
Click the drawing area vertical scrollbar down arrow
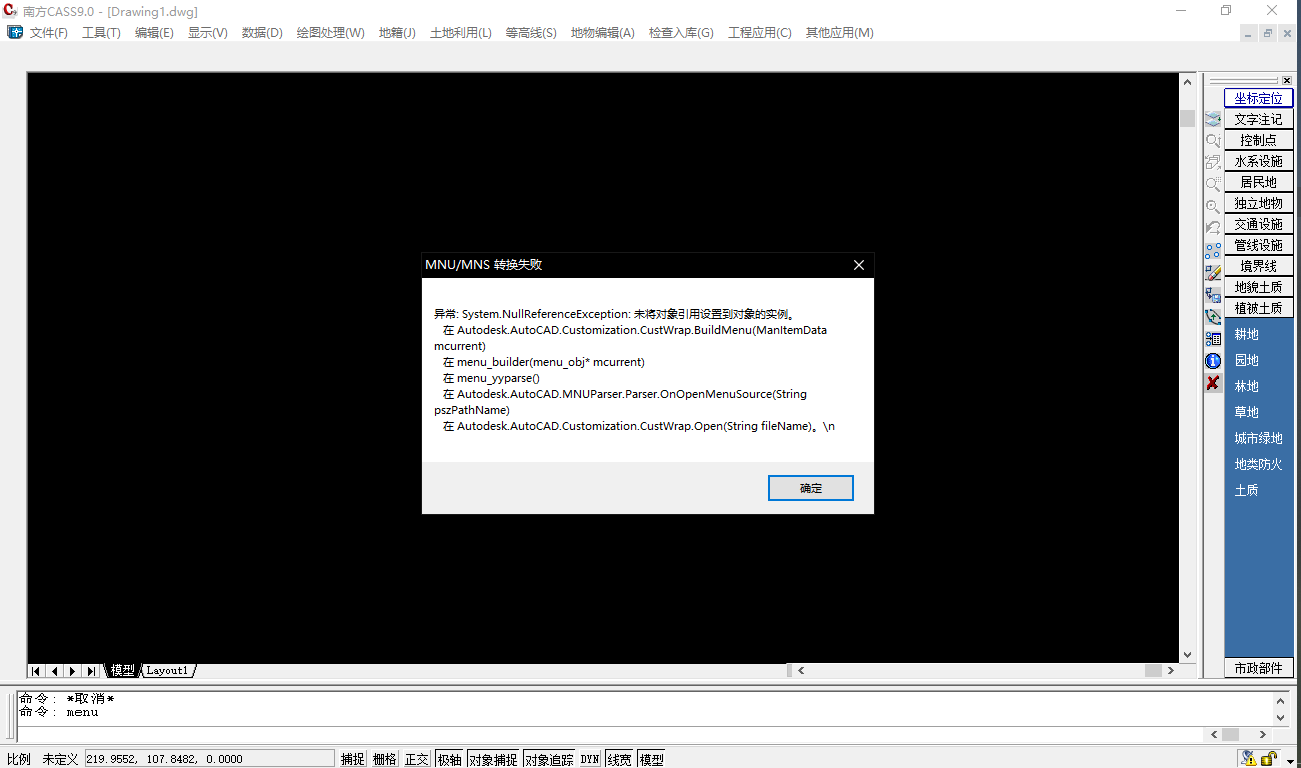[x=1187, y=655]
